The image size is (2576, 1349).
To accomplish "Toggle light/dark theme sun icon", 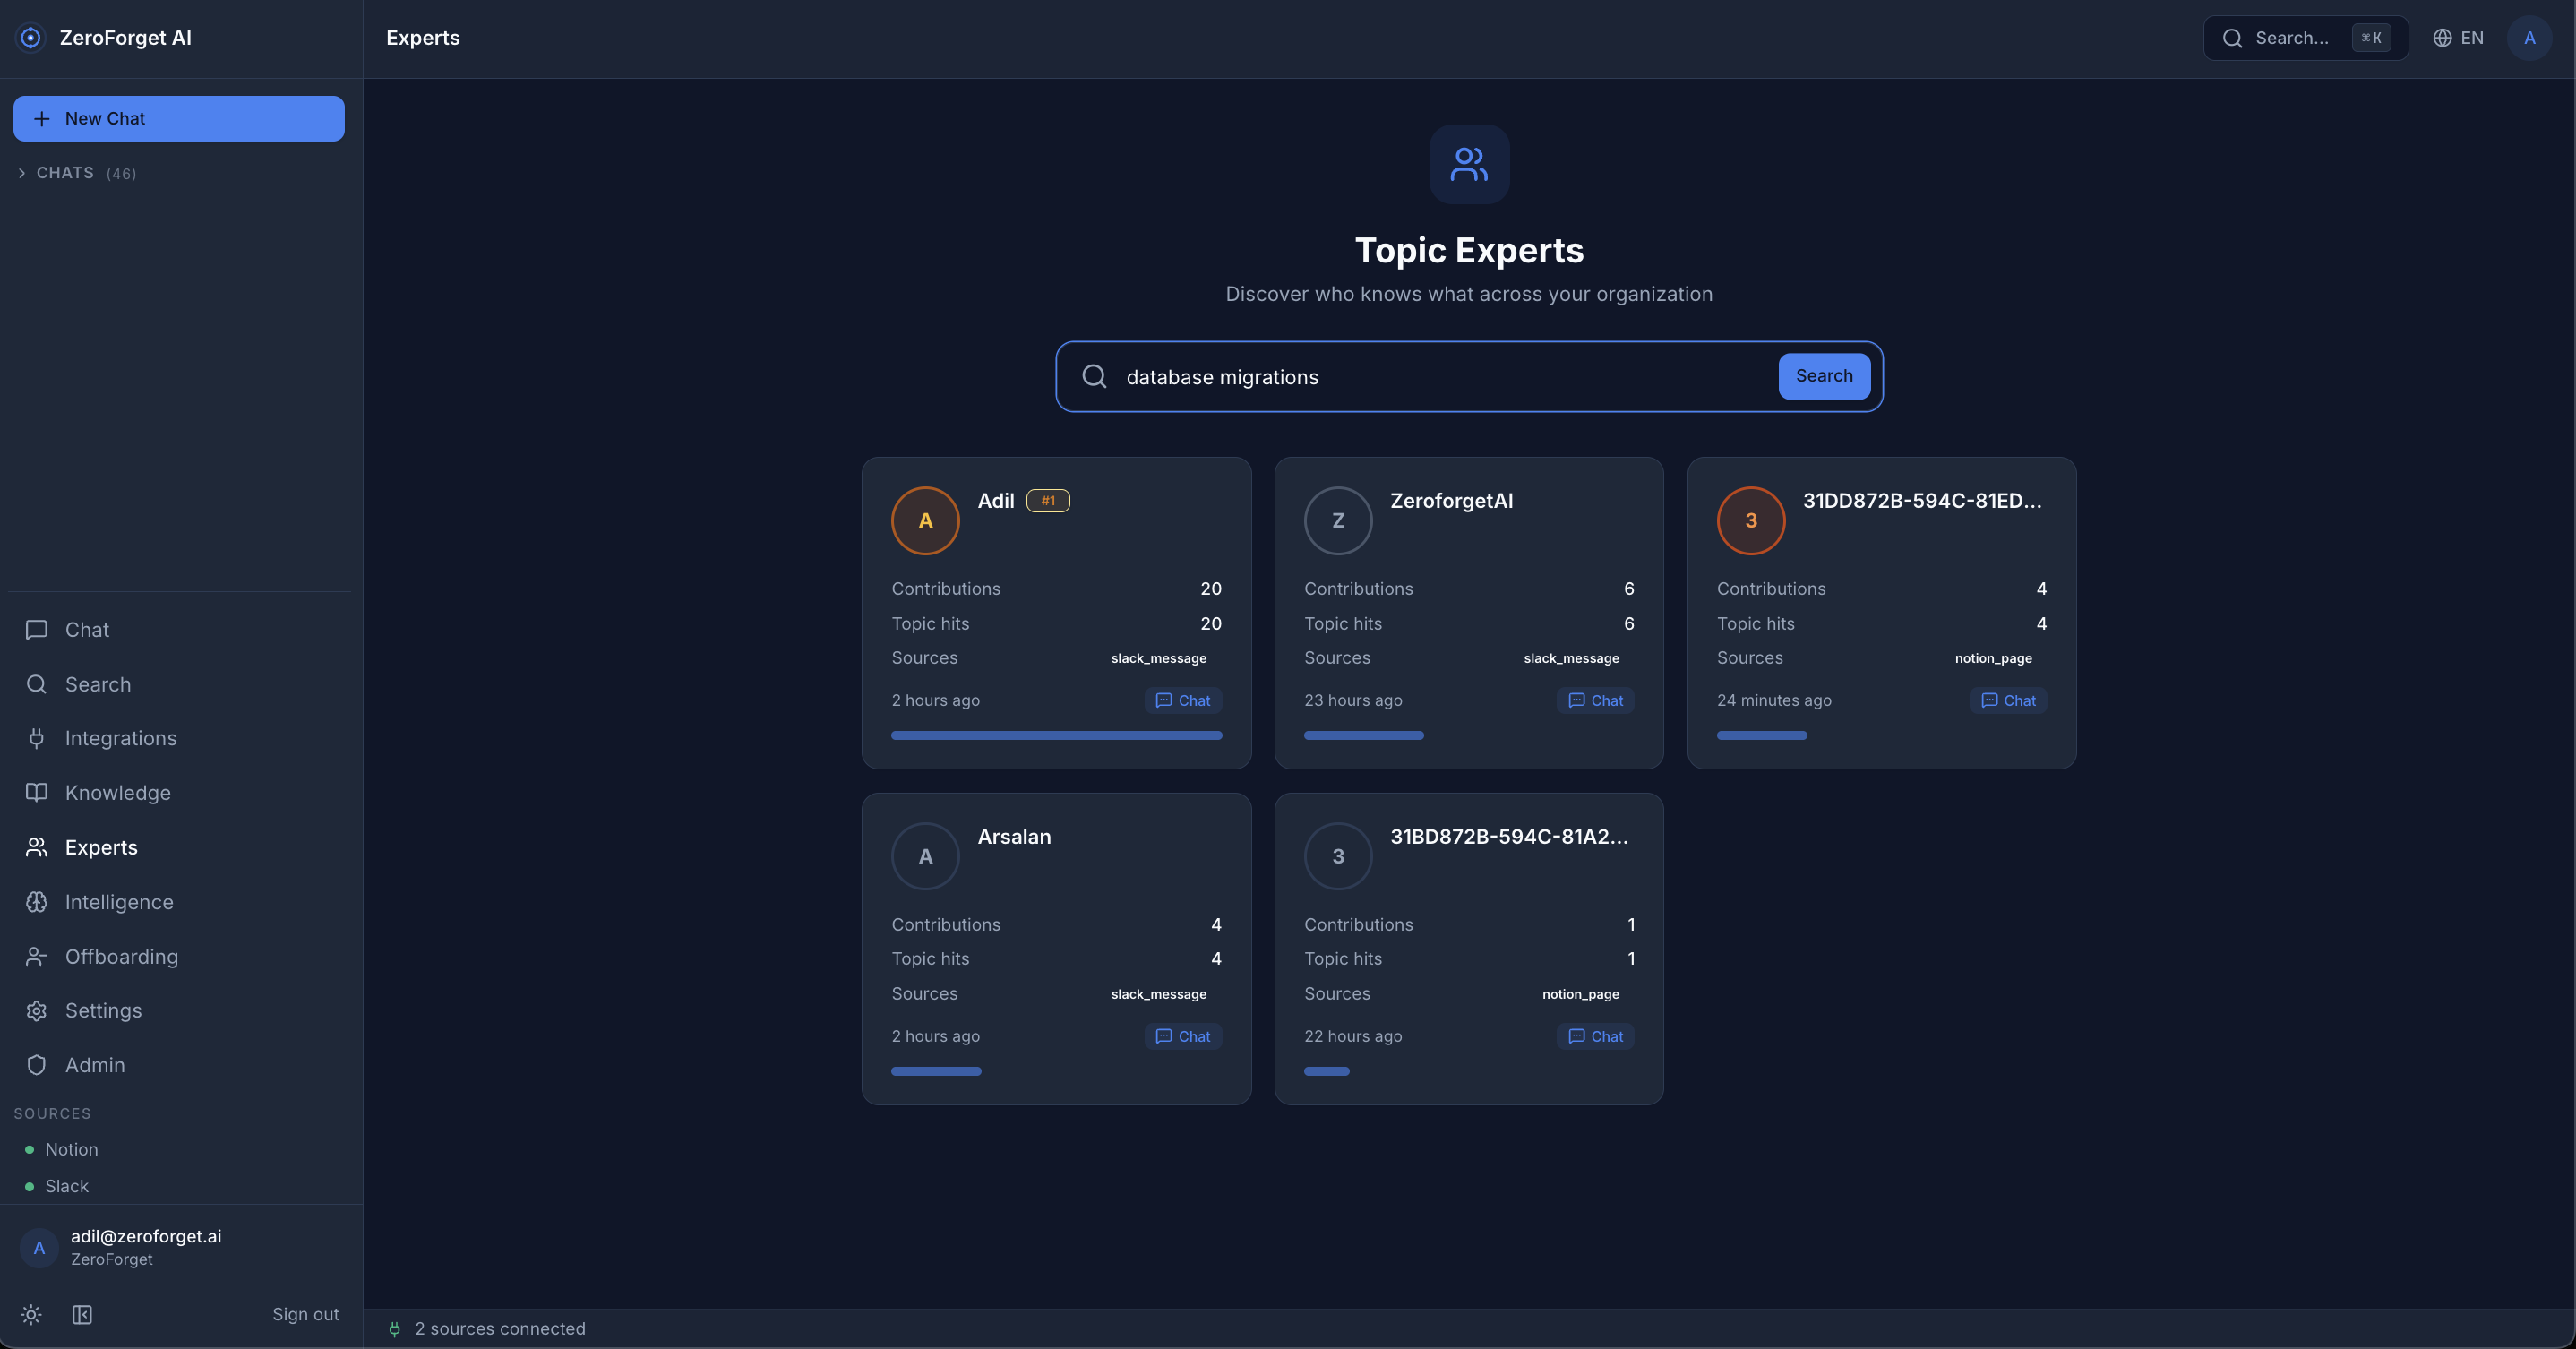I will (31, 1314).
